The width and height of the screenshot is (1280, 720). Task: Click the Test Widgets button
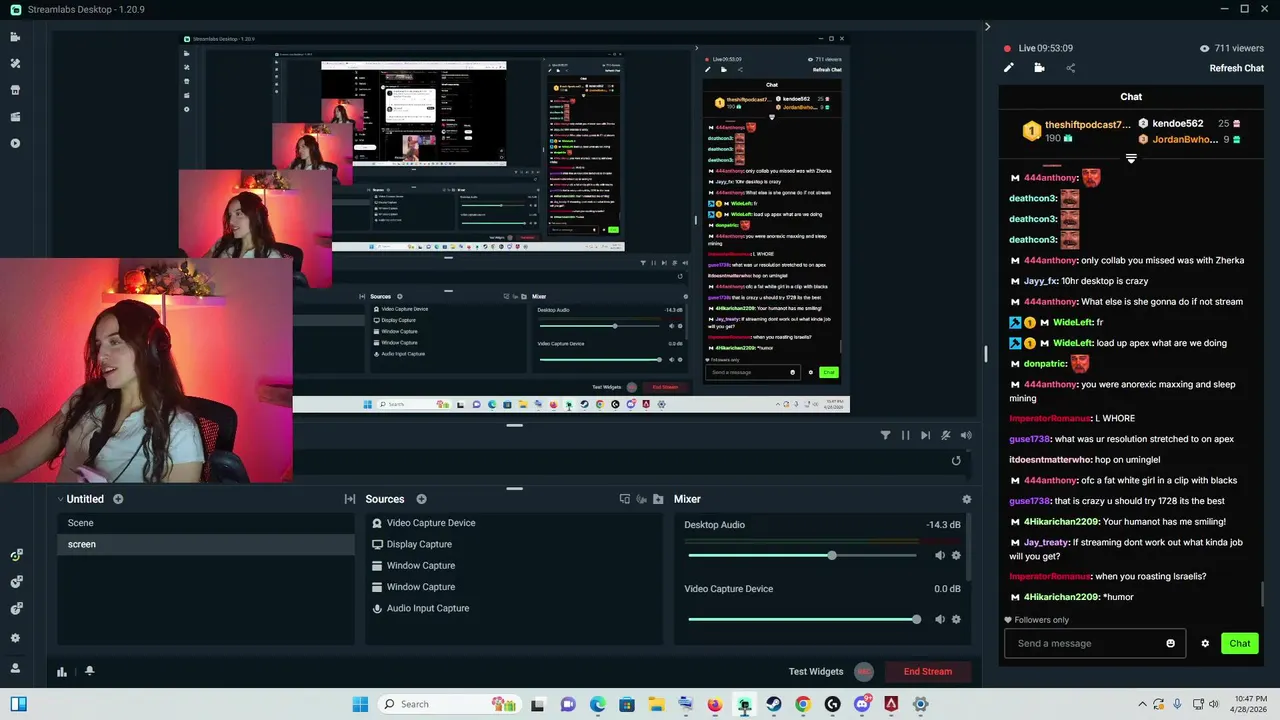(x=816, y=672)
